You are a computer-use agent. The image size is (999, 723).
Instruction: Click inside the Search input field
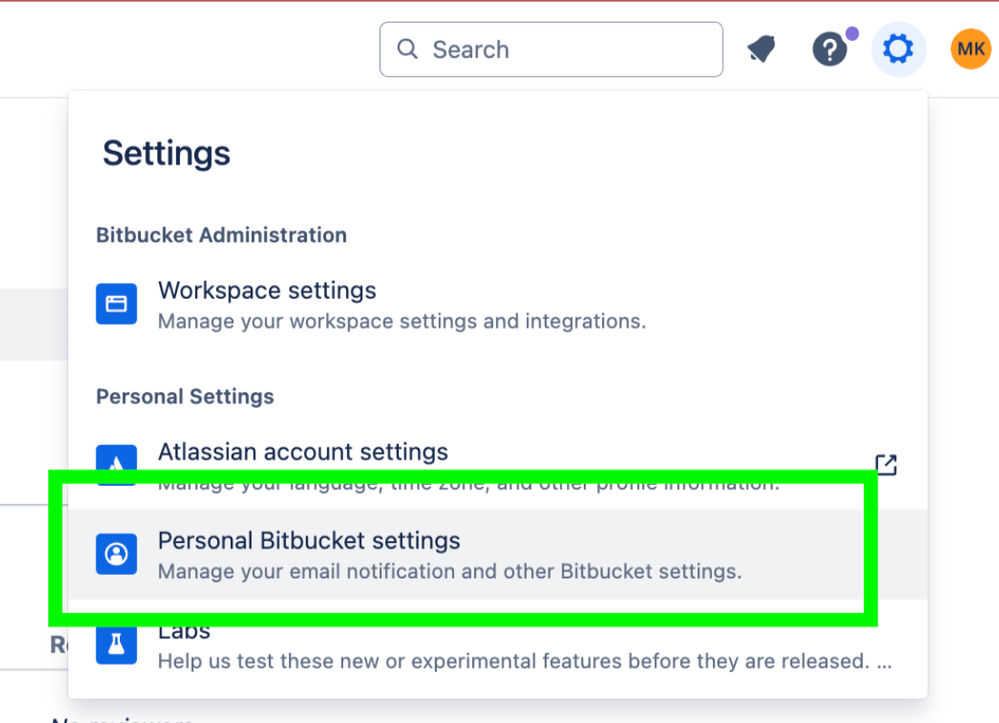click(x=551, y=50)
